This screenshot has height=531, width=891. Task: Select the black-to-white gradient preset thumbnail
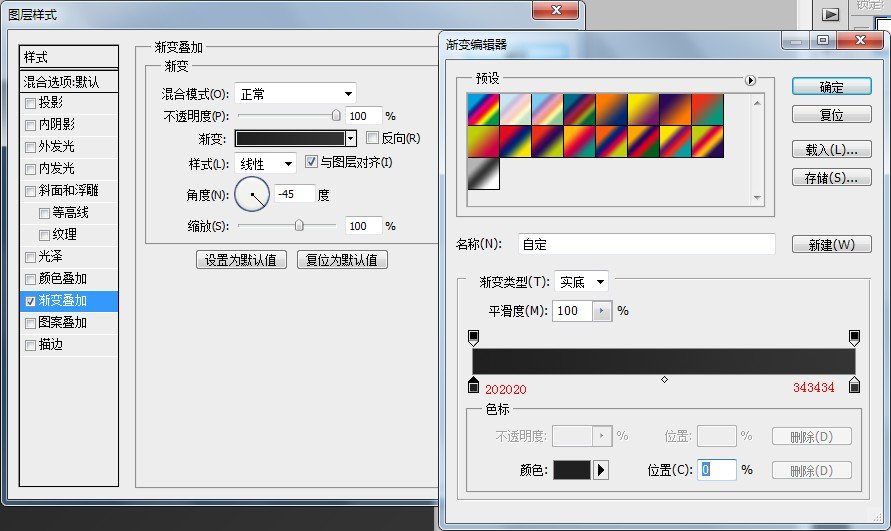click(484, 173)
